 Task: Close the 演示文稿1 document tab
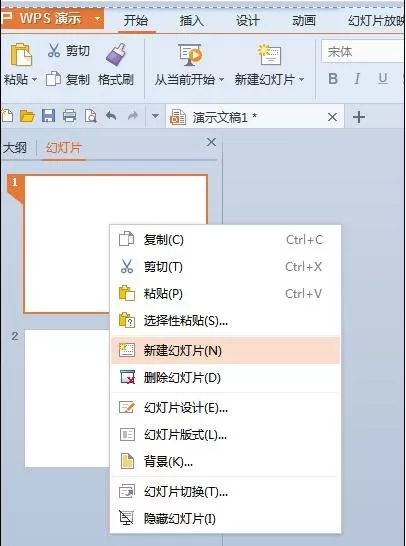[332, 117]
